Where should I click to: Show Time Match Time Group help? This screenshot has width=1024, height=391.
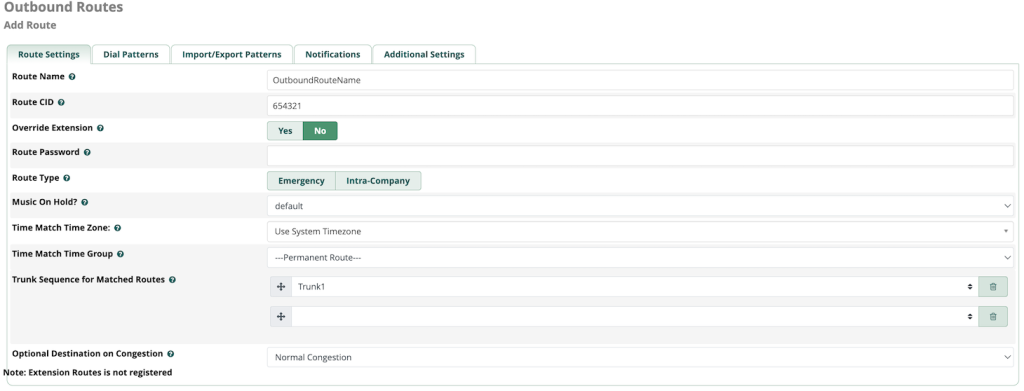point(120,254)
